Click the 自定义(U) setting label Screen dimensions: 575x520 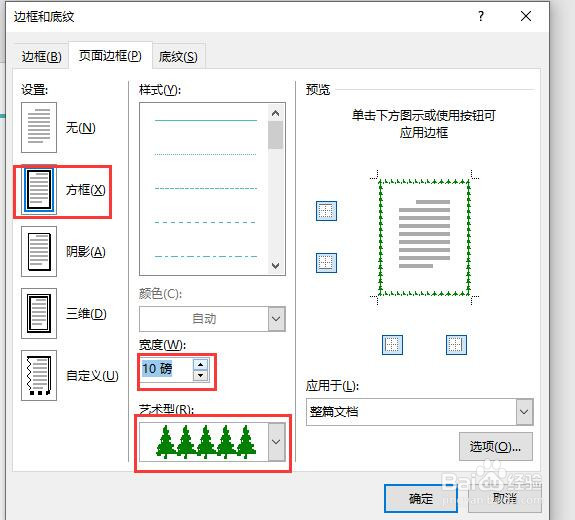click(92, 376)
